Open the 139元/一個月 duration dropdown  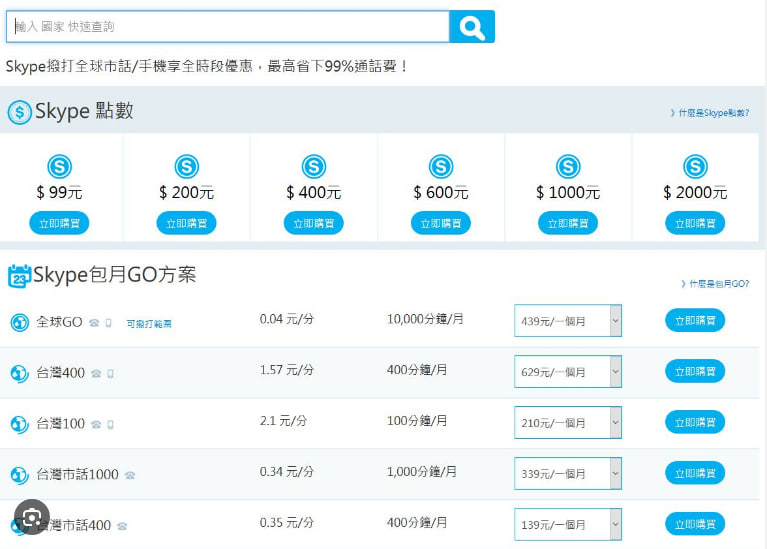pos(568,524)
